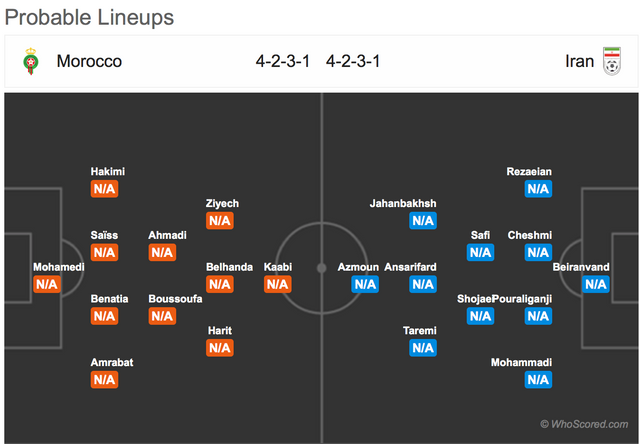The height and width of the screenshot is (444, 640).
Task: Click Mohammadi's blue N/A rating badge
Action: 538,380
